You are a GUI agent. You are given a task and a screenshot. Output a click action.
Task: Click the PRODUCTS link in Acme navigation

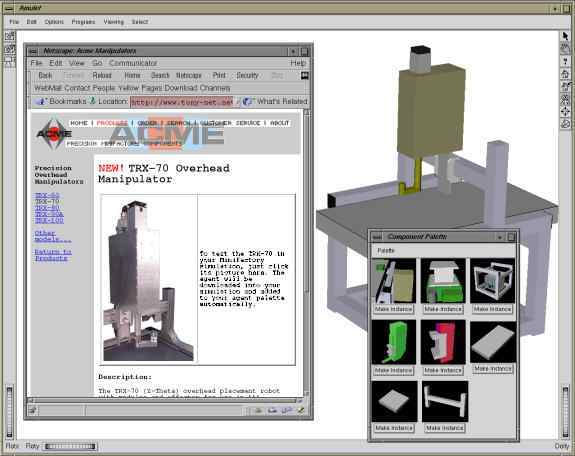click(x=112, y=123)
